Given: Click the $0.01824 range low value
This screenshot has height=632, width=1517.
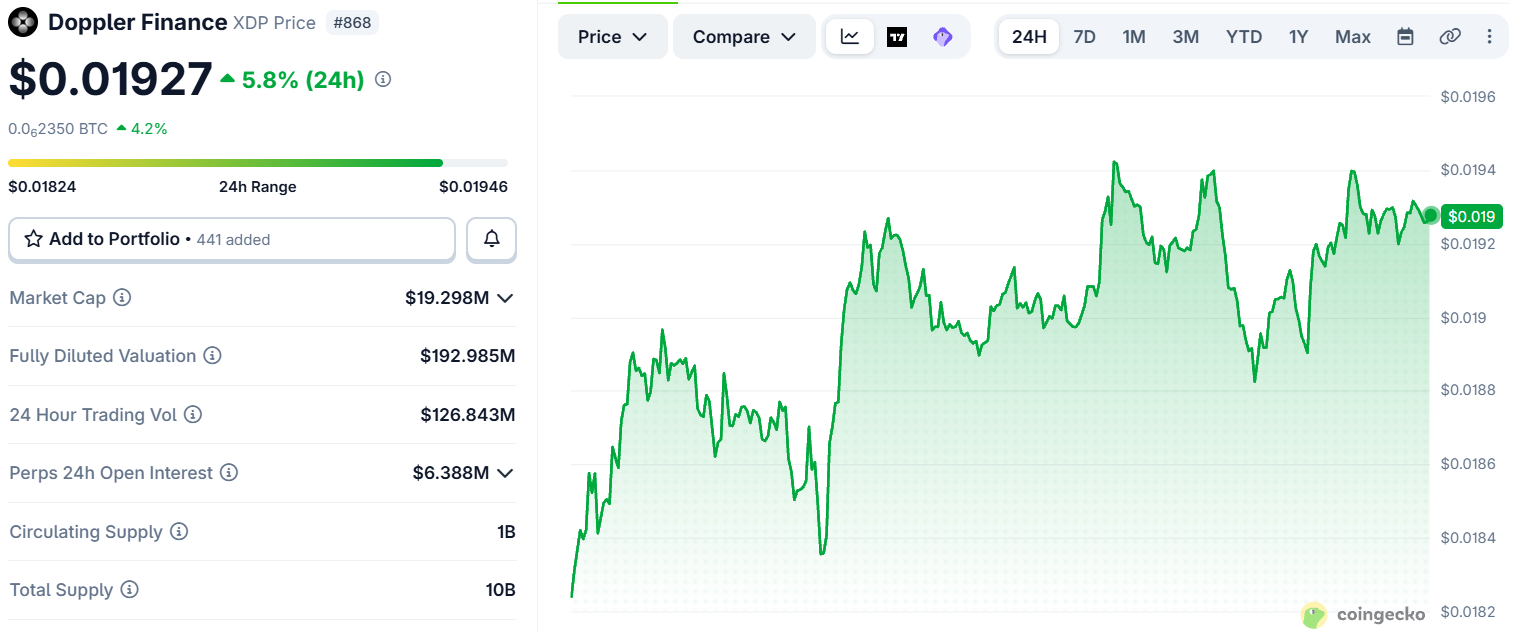Looking at the screenshot, I should click(42, 186).
